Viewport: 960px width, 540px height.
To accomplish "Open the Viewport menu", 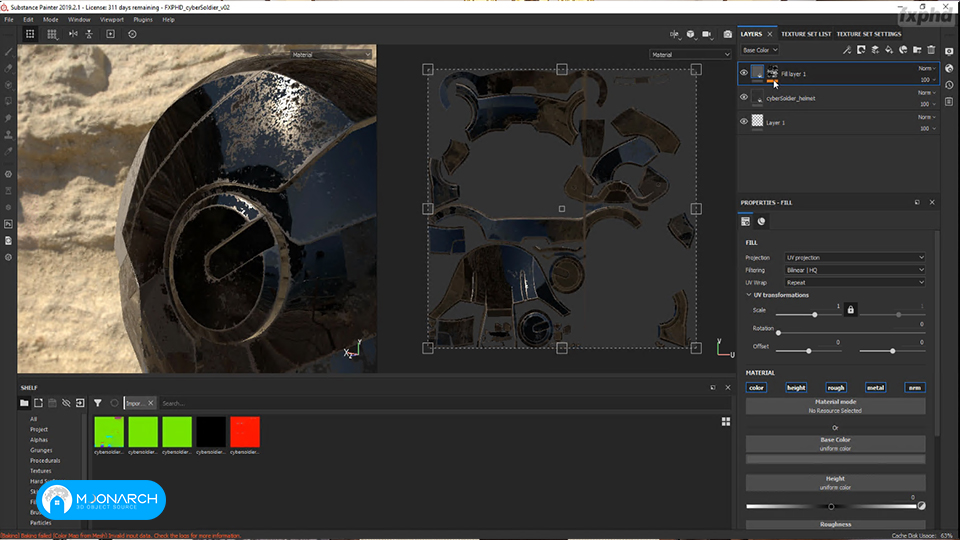I will 111,20.
